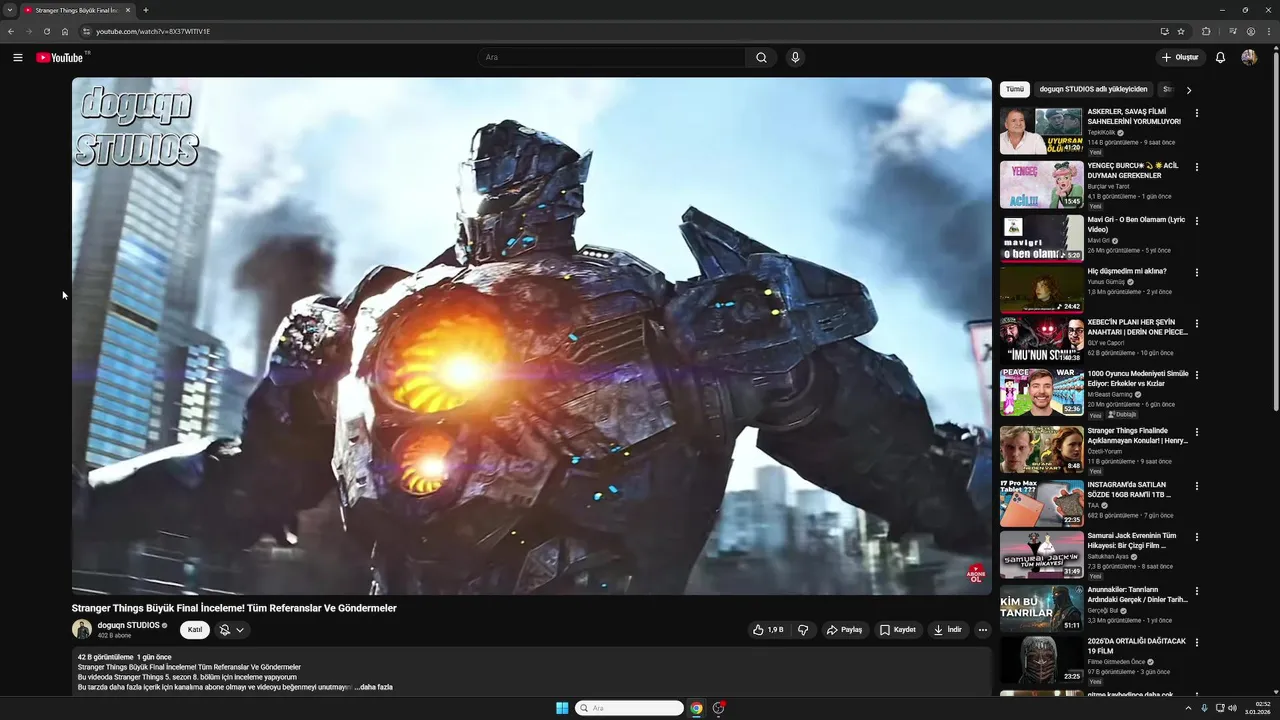The image size is (1280, 720).
Task: Show next filter chips arrow
Action: tap(1188, 90)
